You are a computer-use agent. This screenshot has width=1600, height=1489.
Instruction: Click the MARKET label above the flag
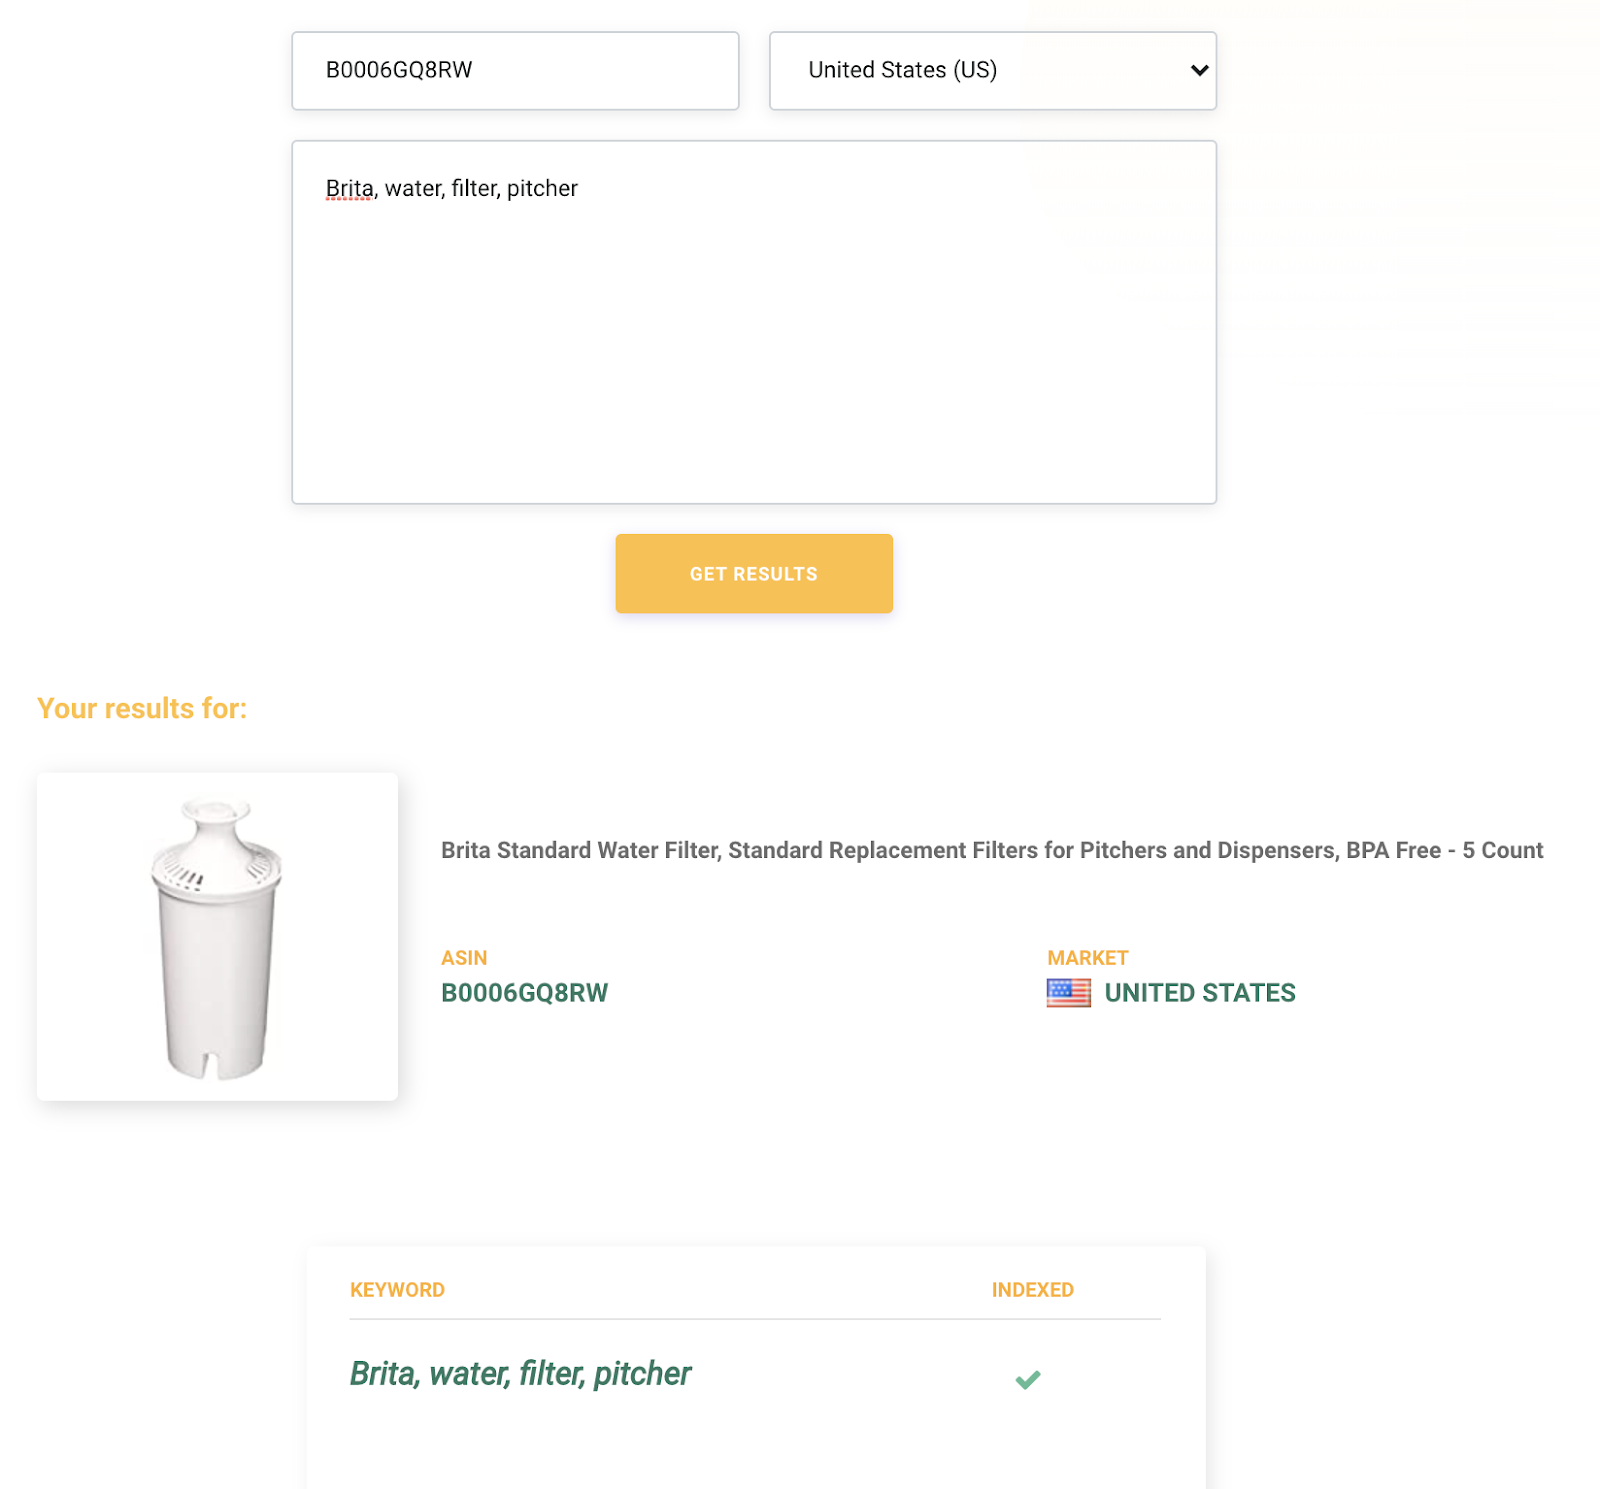[x=1088, y=958]
